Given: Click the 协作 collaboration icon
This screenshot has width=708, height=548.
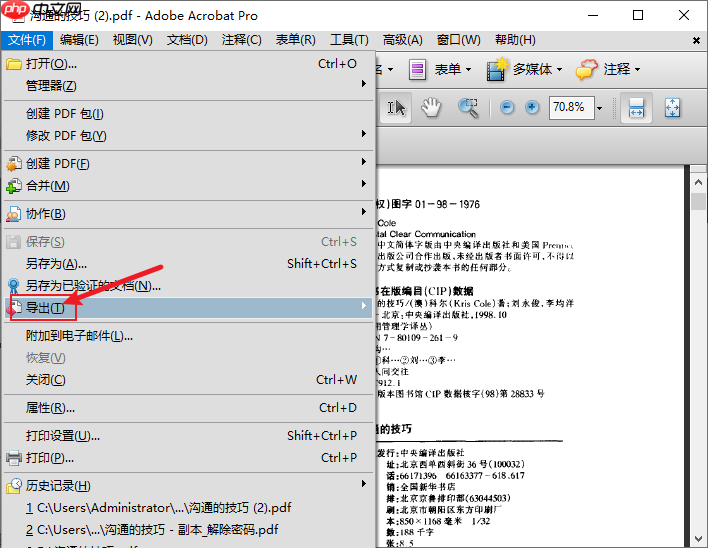Looking at the screenshot, I should click(14, 214).
